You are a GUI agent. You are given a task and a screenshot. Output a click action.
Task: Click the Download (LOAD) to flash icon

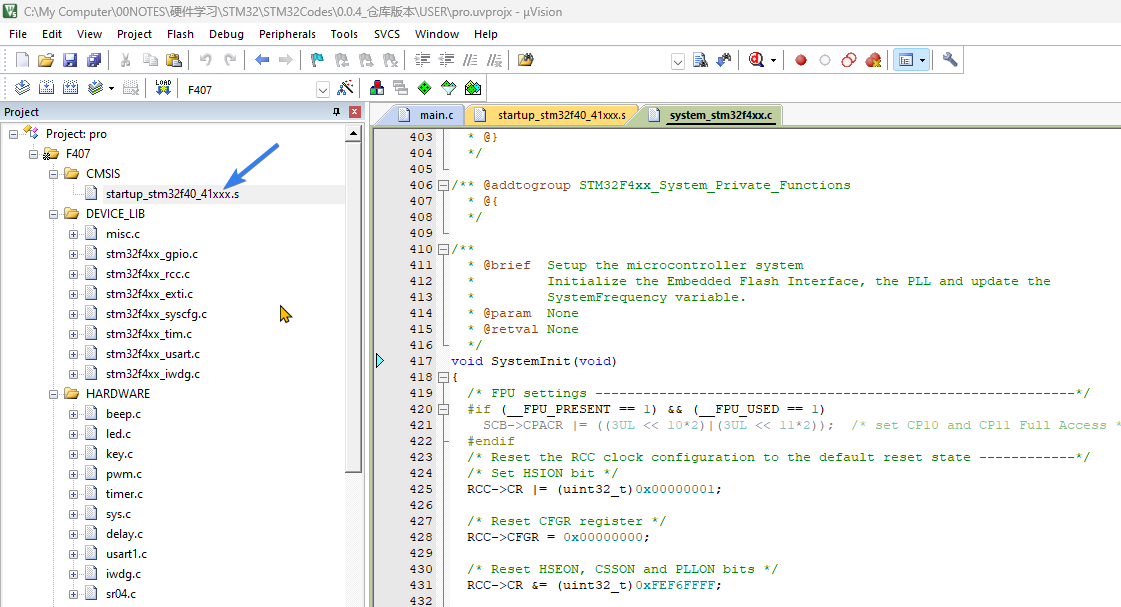point(163,88)
